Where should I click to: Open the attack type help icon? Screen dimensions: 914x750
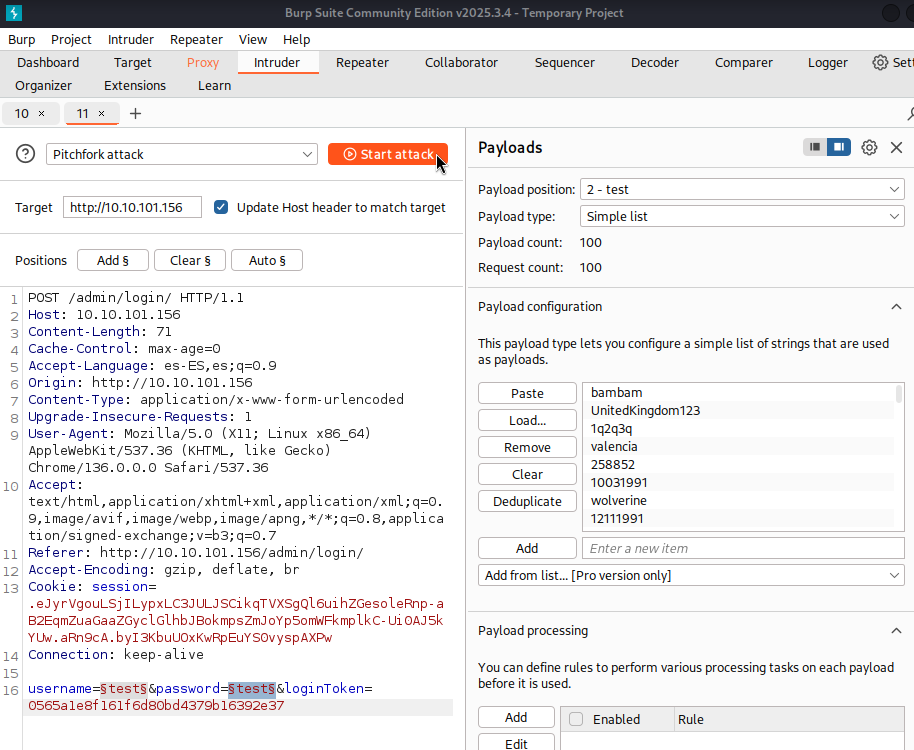(26, 154)
